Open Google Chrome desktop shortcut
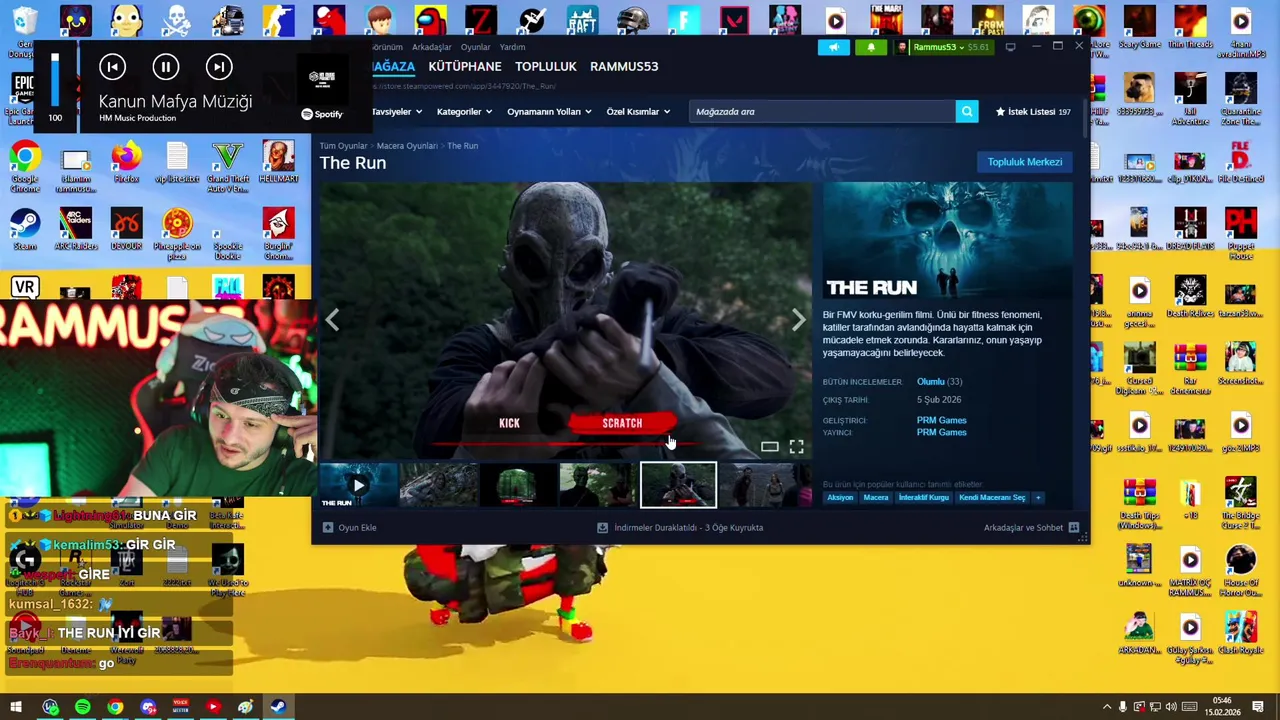This screenshot has height=720, width=1280. point(25,167)
